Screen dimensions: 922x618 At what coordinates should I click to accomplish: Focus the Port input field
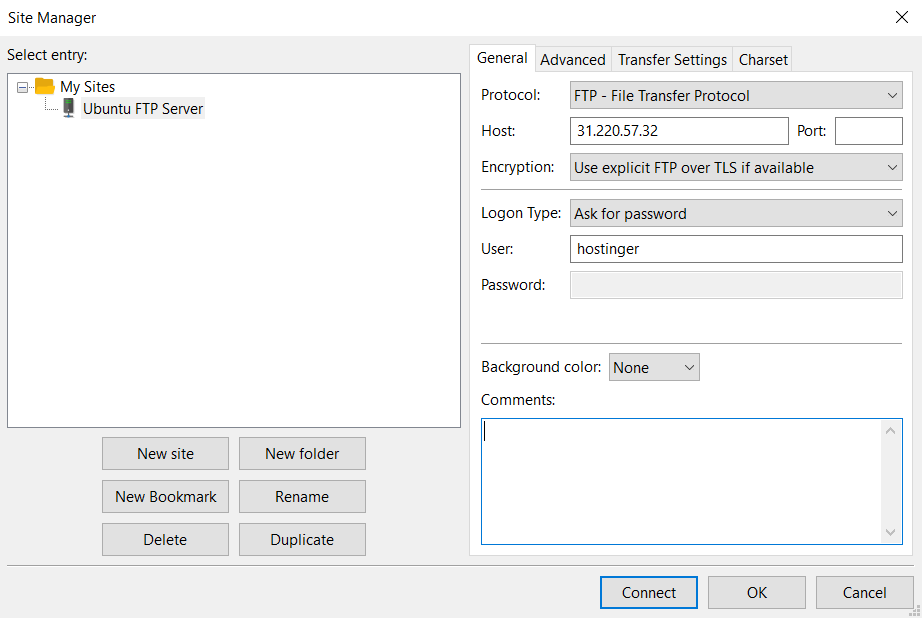868,130
